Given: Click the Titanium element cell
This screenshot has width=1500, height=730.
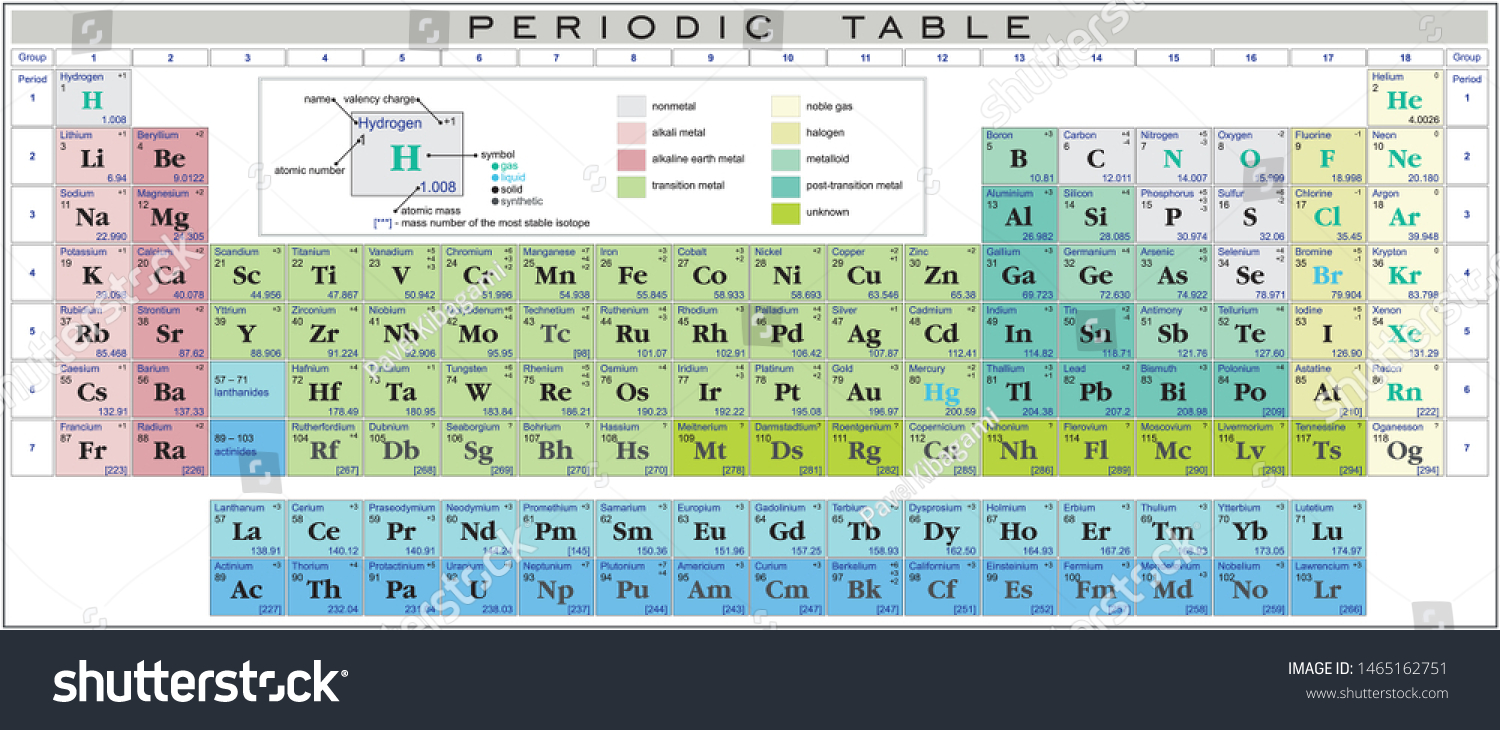Looking at the screenshot, I should (x=324, y=273).
